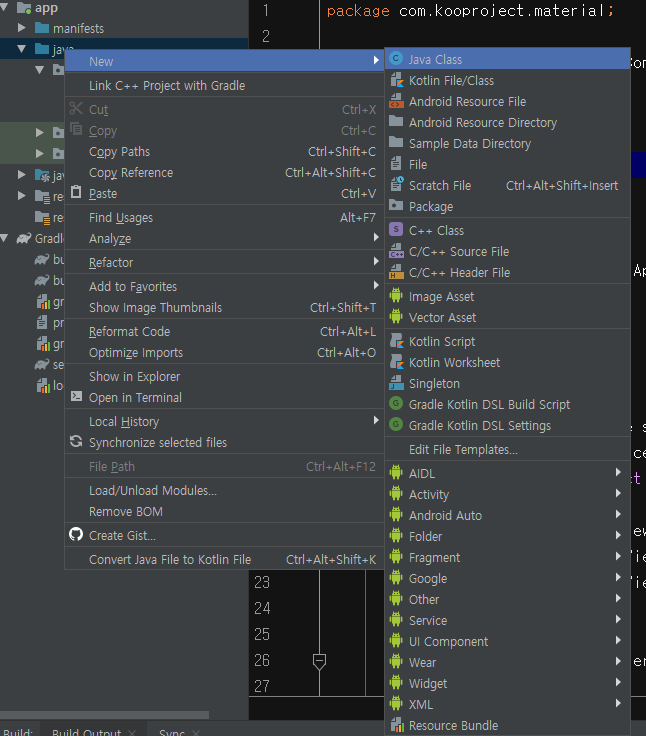Viewport: 646px width, 736px height.
Task: Click the Resource Bundle icon
Action: click(x=397, y=725)
